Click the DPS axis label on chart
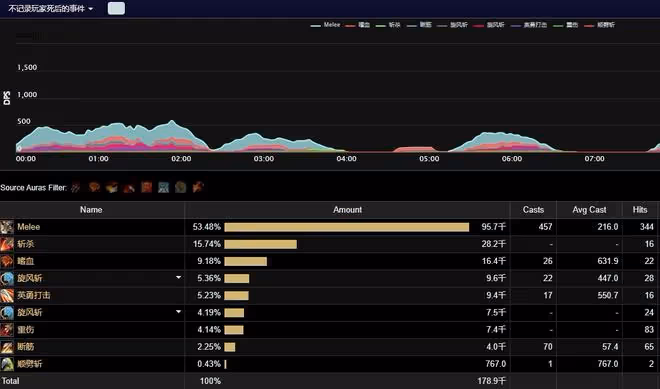The width and height of the screenshot is (660, 389). (x=6, y=98)
